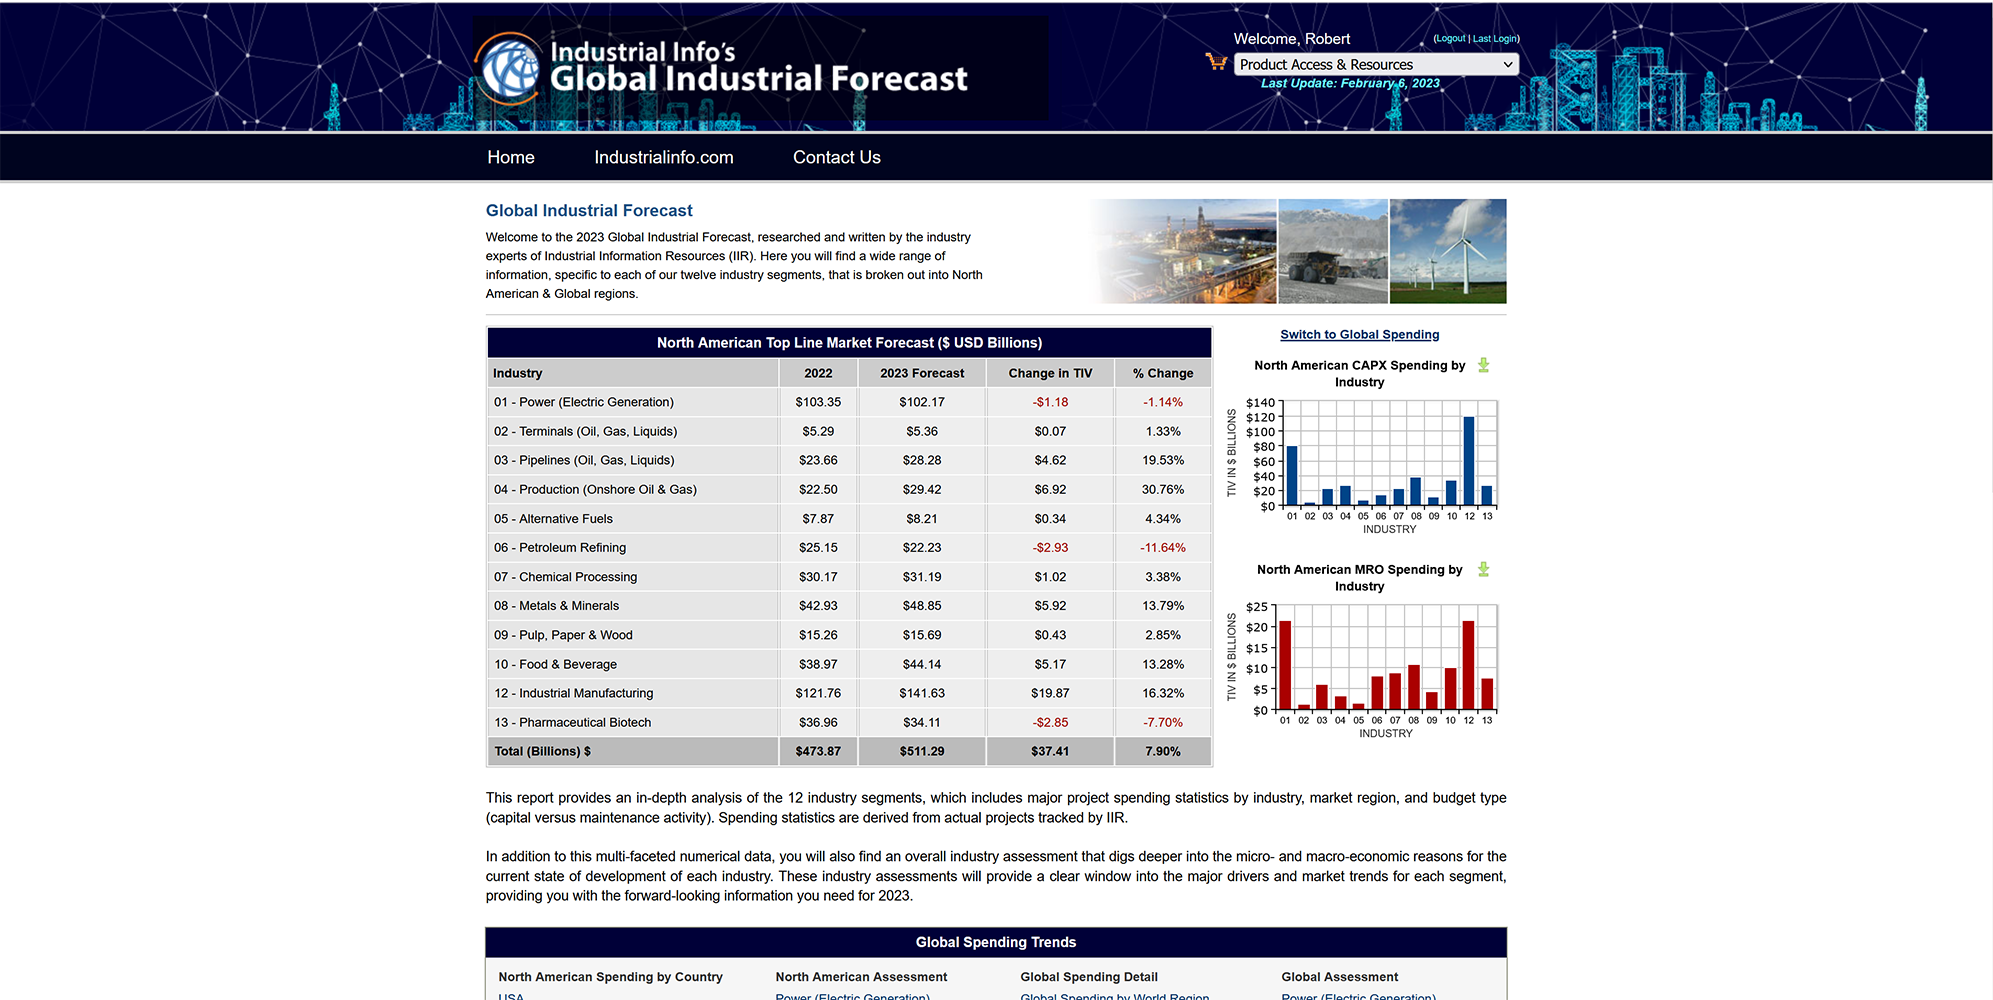Click the wind turbine photo thumbnail
The image size is (1993, 1000).
[1448, 251]
